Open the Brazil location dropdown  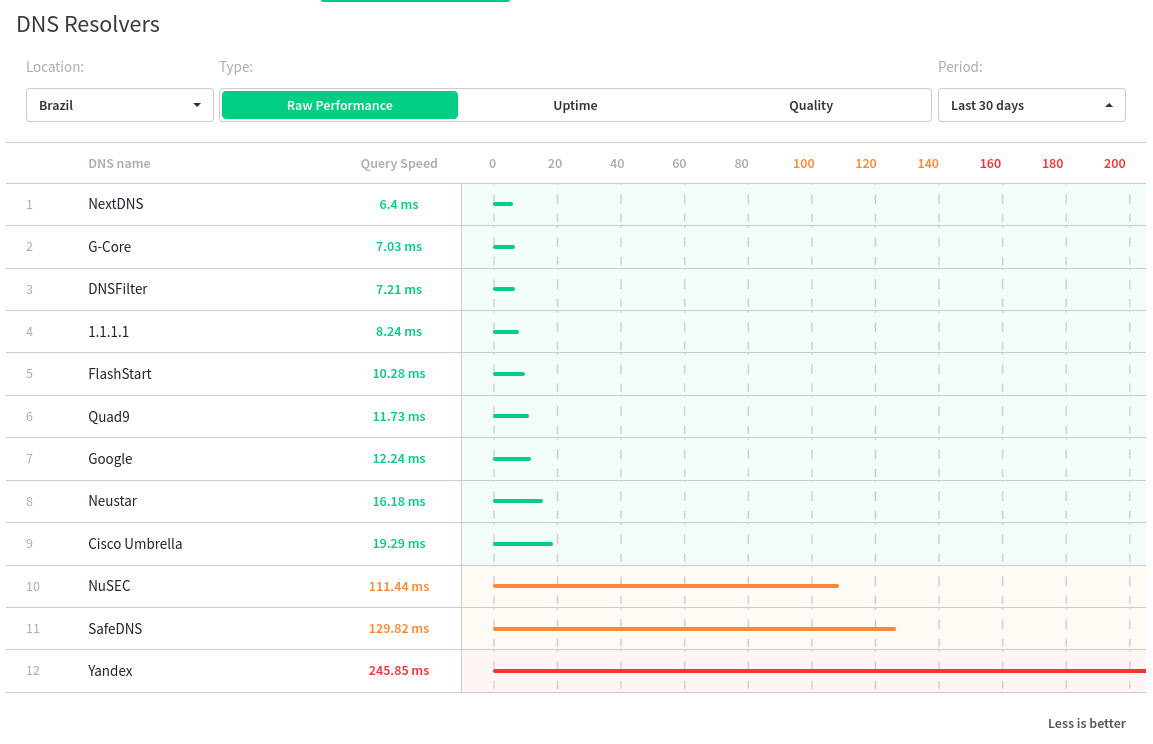pyautogui.click(x=120, y=105)
